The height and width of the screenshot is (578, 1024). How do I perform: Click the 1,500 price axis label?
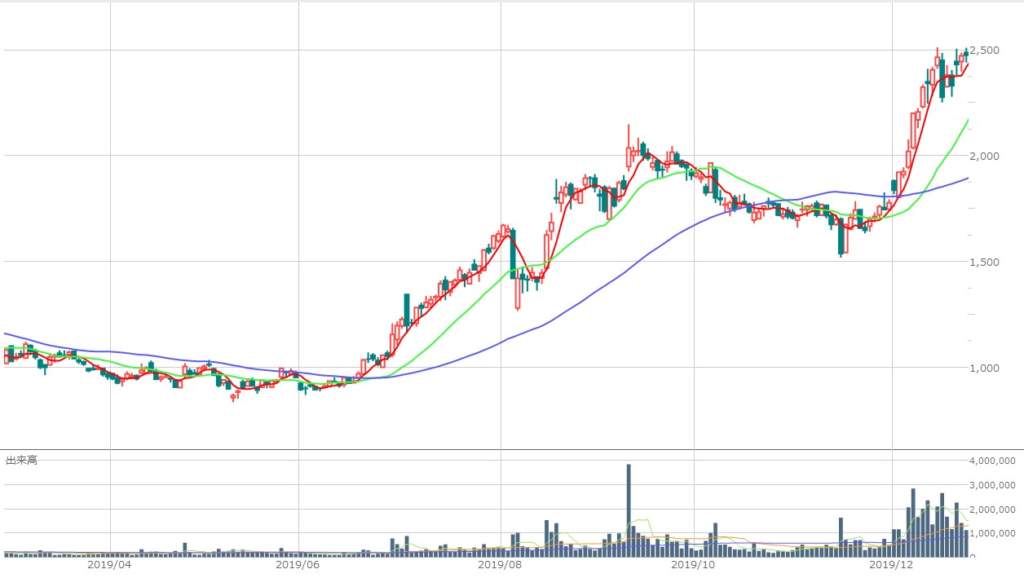[984, 262]
